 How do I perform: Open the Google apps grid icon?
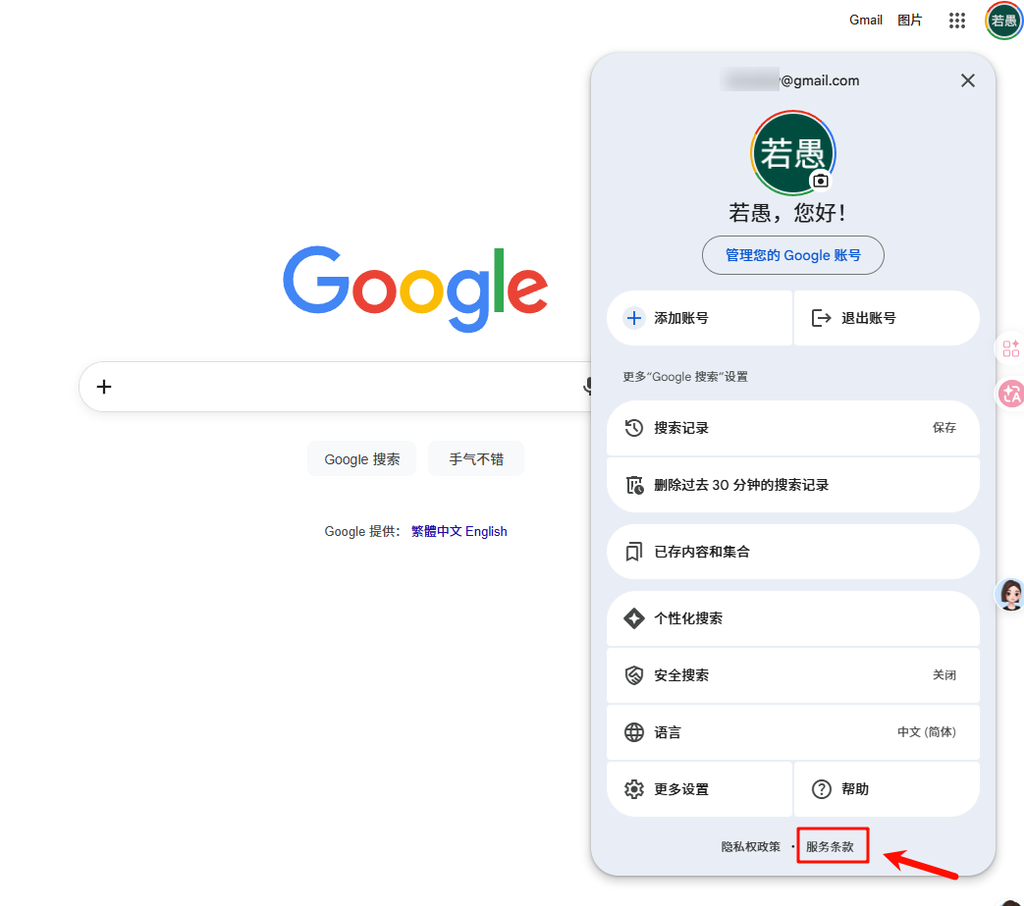[957, 20]
